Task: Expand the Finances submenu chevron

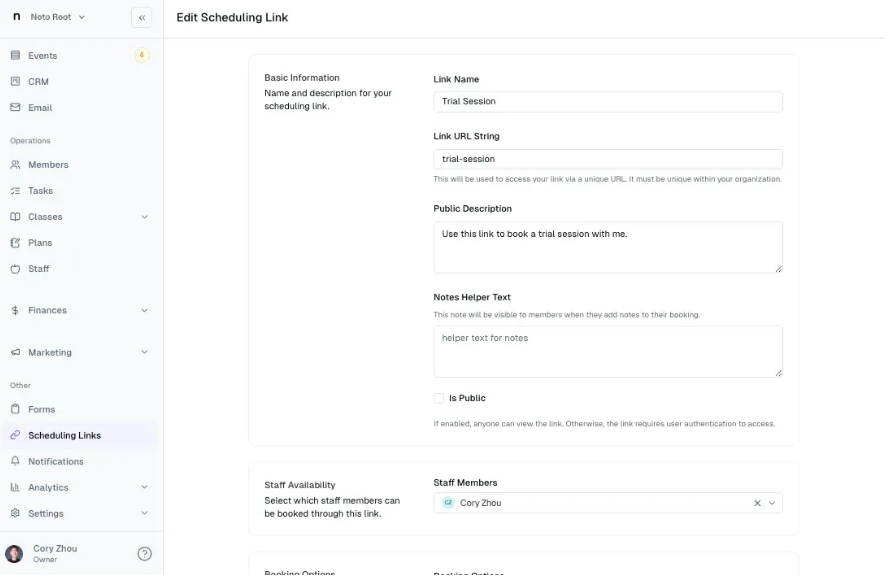Action: click(144, 310)
